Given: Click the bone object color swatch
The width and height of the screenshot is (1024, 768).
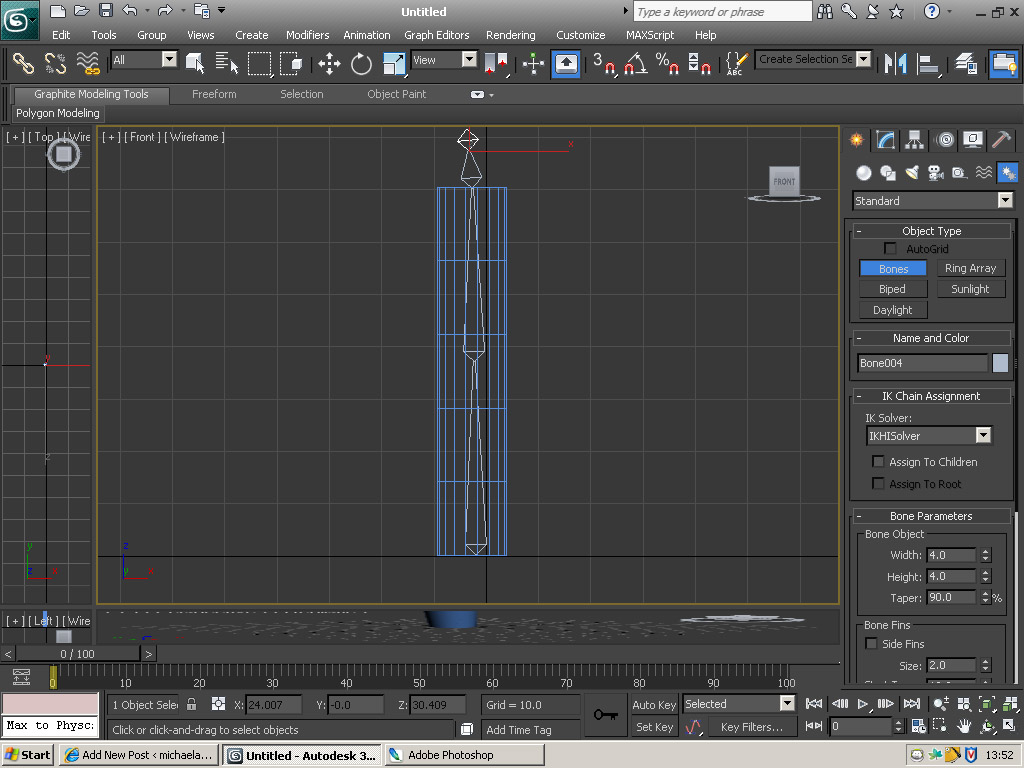Looking at the screenshot, I should (x=1000, y=363).
